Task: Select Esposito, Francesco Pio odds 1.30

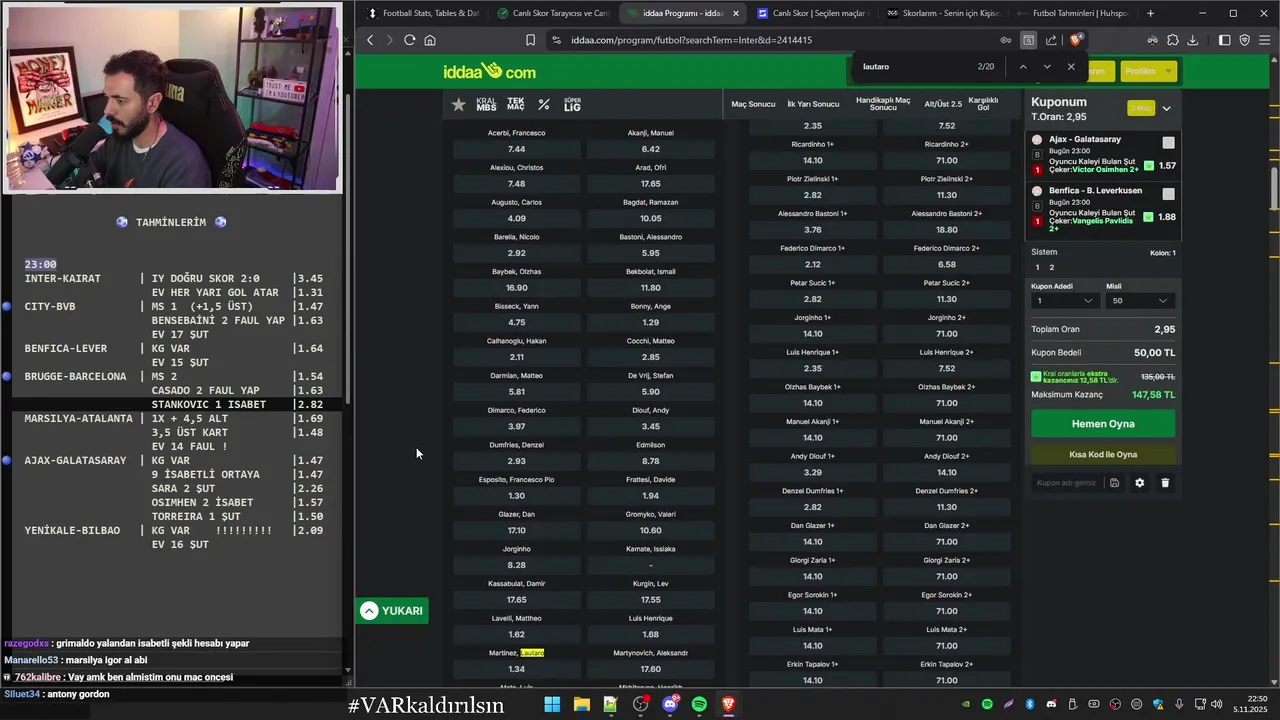Action: point(516,496)
